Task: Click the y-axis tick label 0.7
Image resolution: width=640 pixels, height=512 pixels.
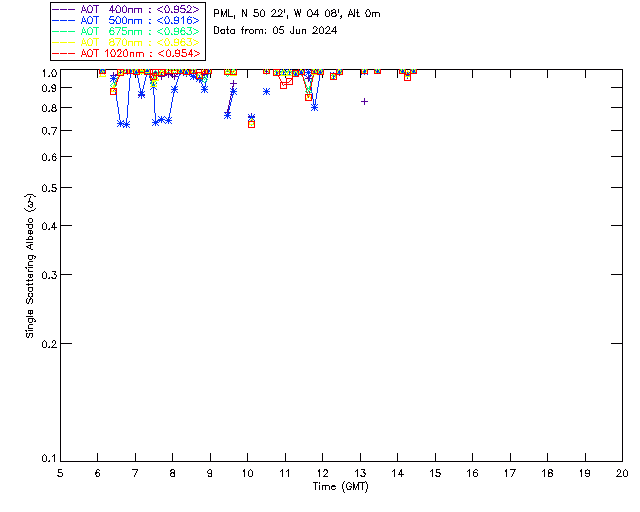Action: click(x=49, y=131)
